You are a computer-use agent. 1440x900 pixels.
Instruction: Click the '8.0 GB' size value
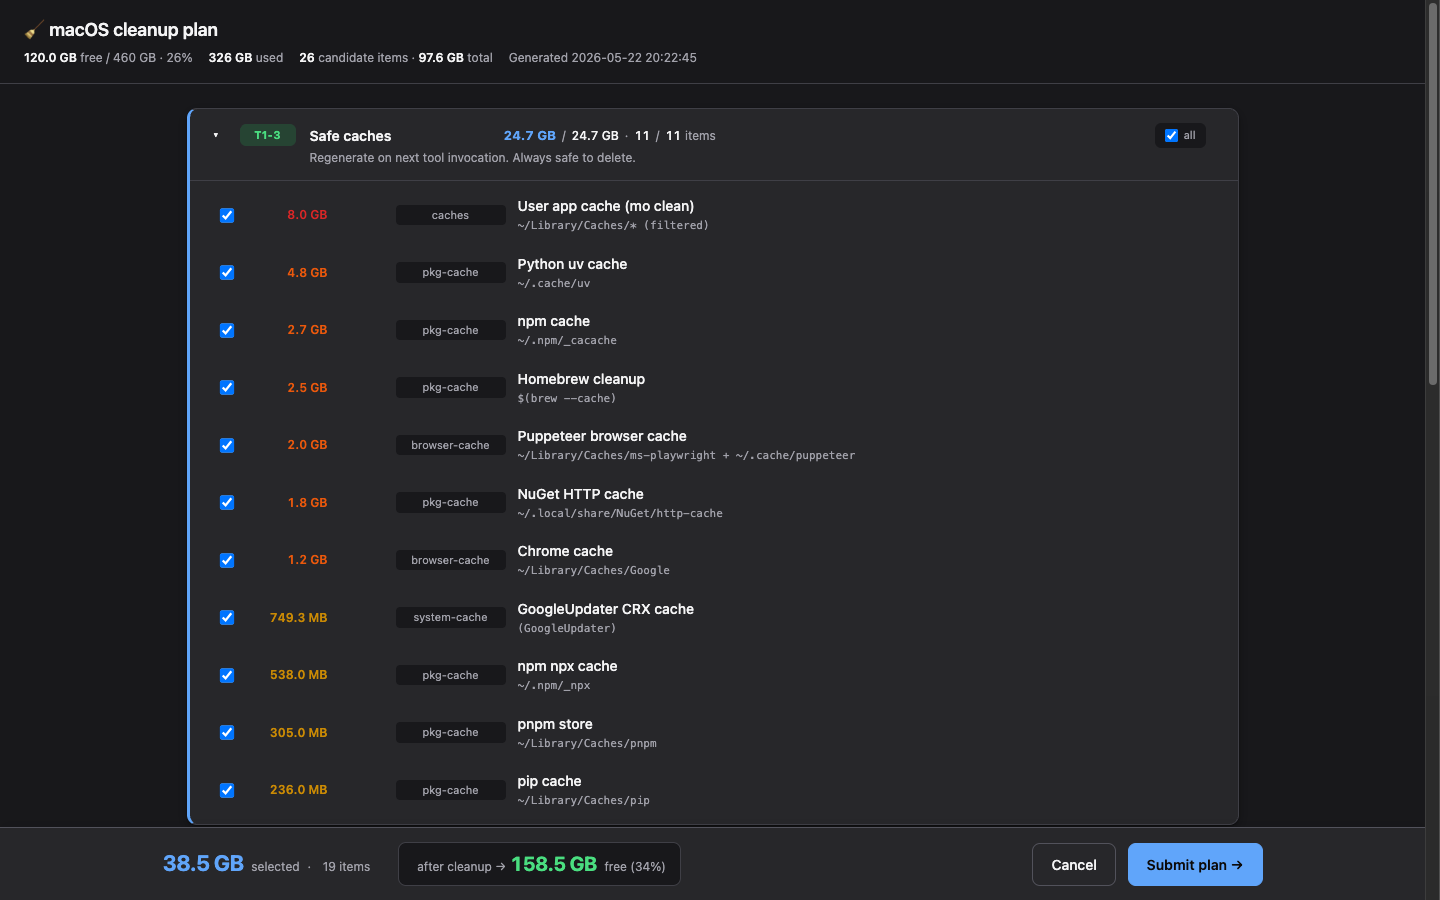tap(307, 215)
